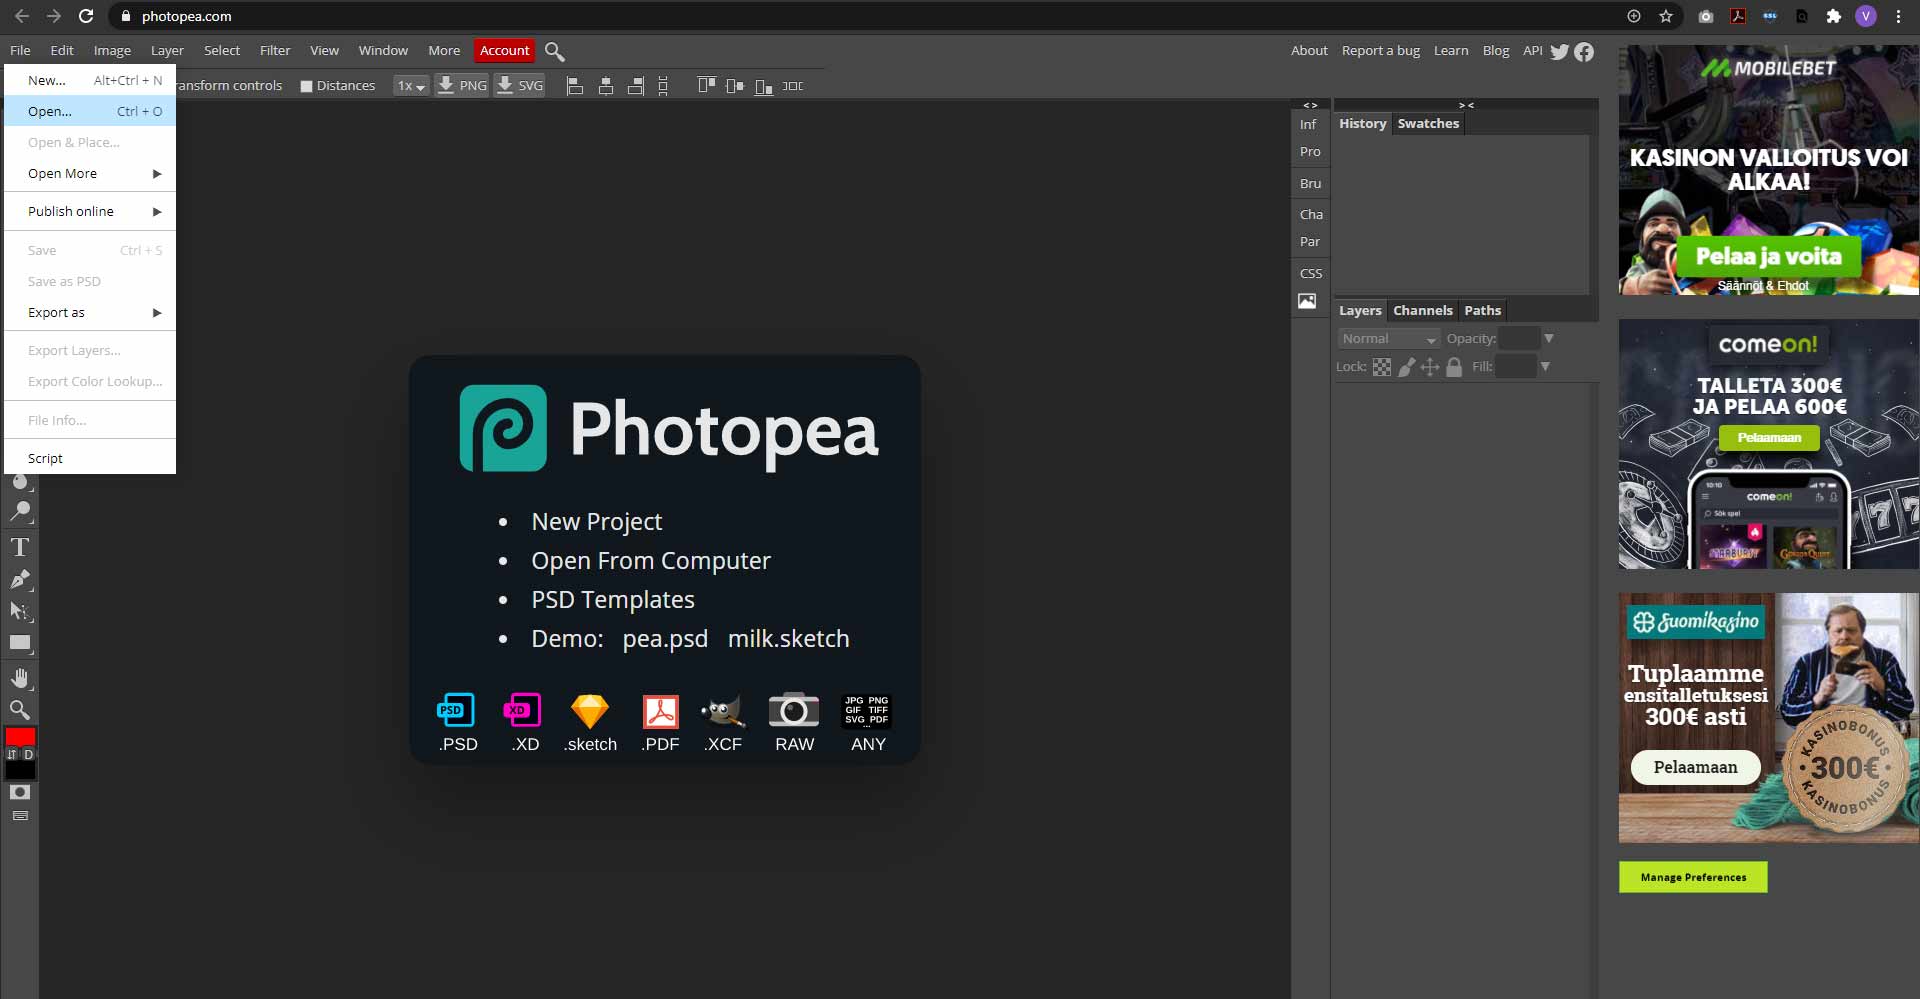Viewport: 1920px width, 999px height.
Task: Click the Manage Preferences button
Action: pos(1693,877)
